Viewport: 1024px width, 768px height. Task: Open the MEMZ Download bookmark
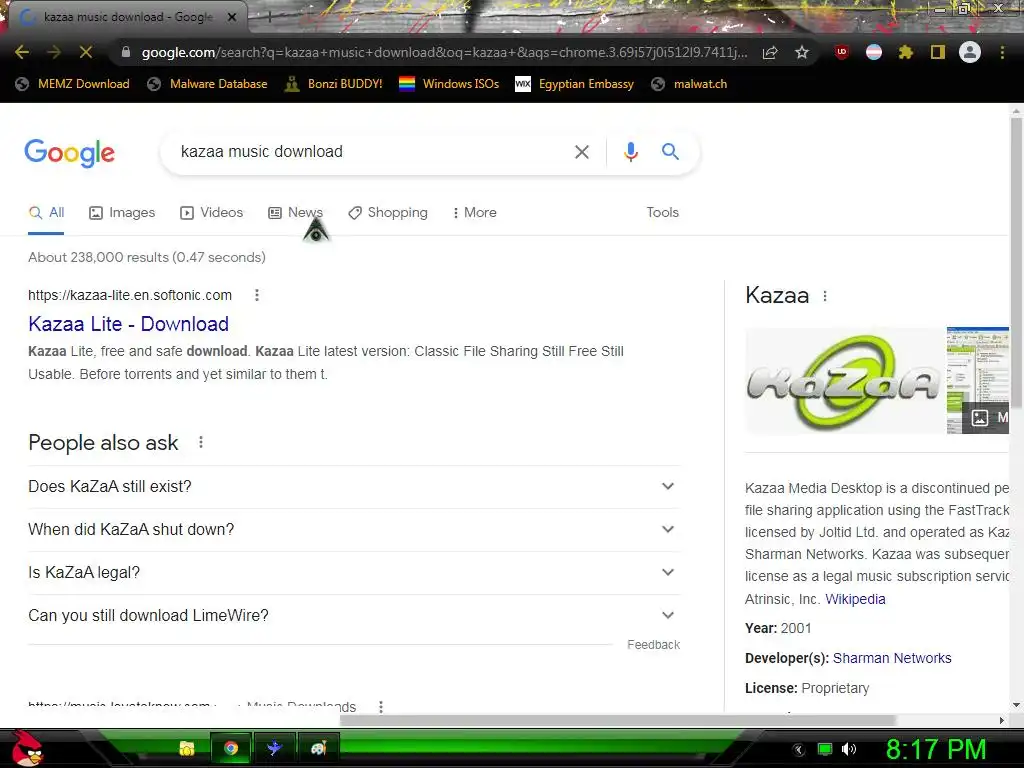pyautogui.click(x=72, y=84)
